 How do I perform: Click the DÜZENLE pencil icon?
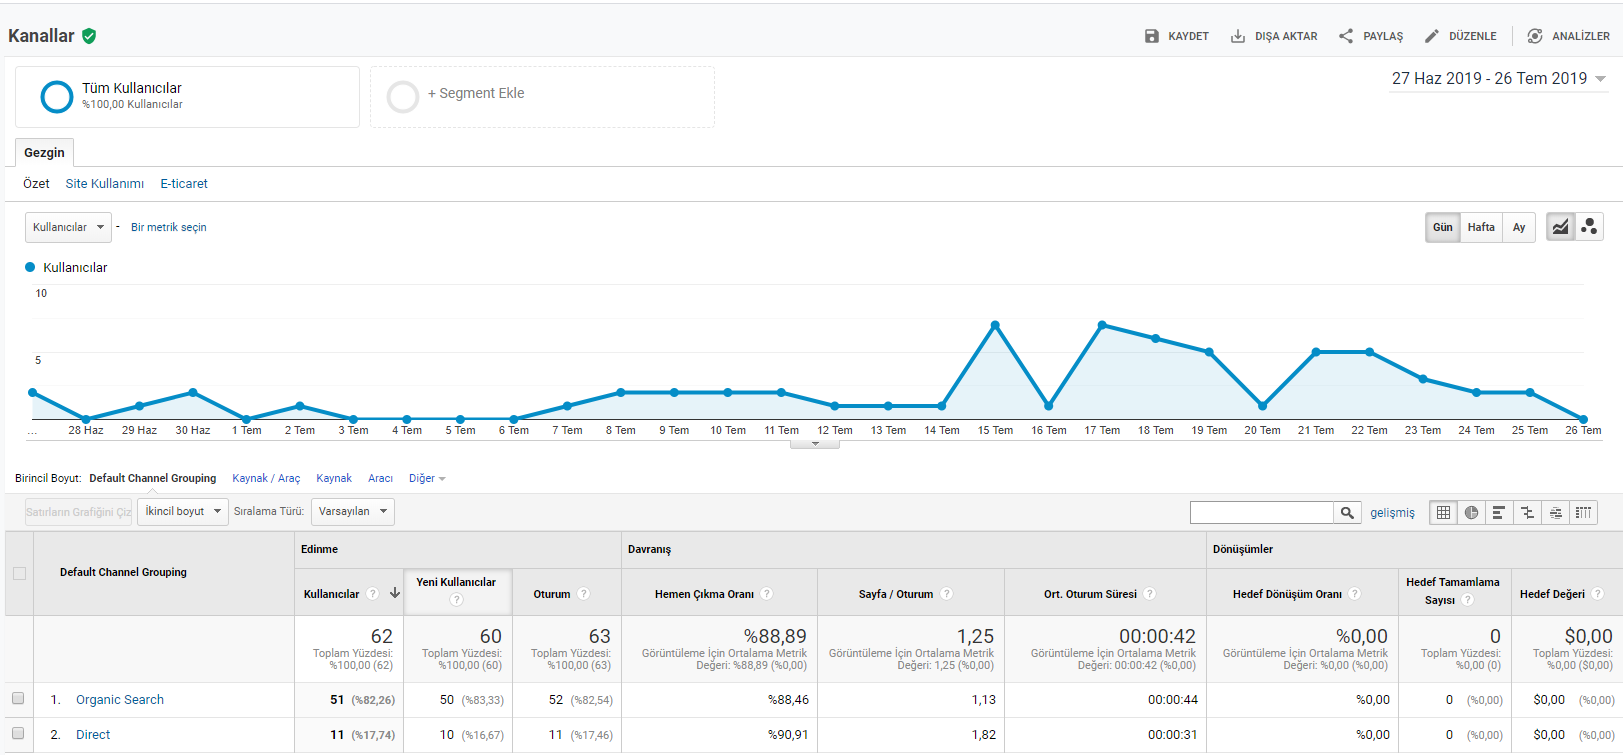tap(1432, 36)
